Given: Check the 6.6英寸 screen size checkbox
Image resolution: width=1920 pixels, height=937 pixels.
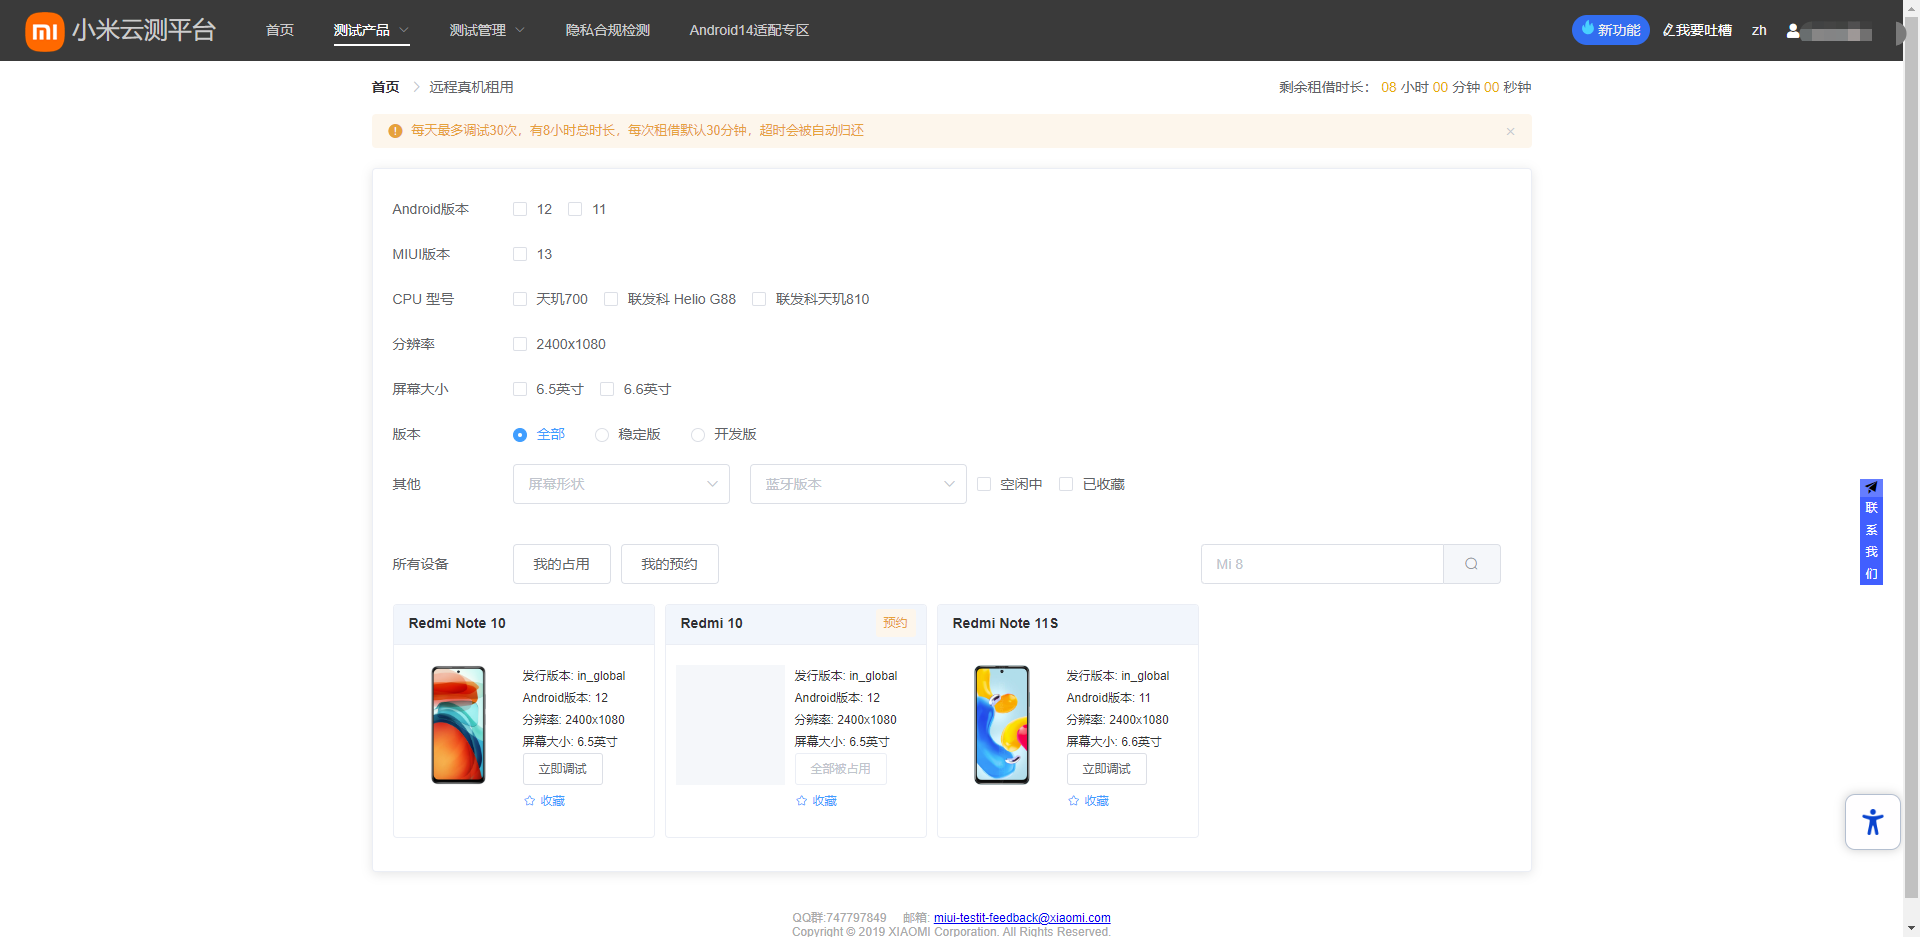Looking at the screenshot, I should (x=607, y=389).
